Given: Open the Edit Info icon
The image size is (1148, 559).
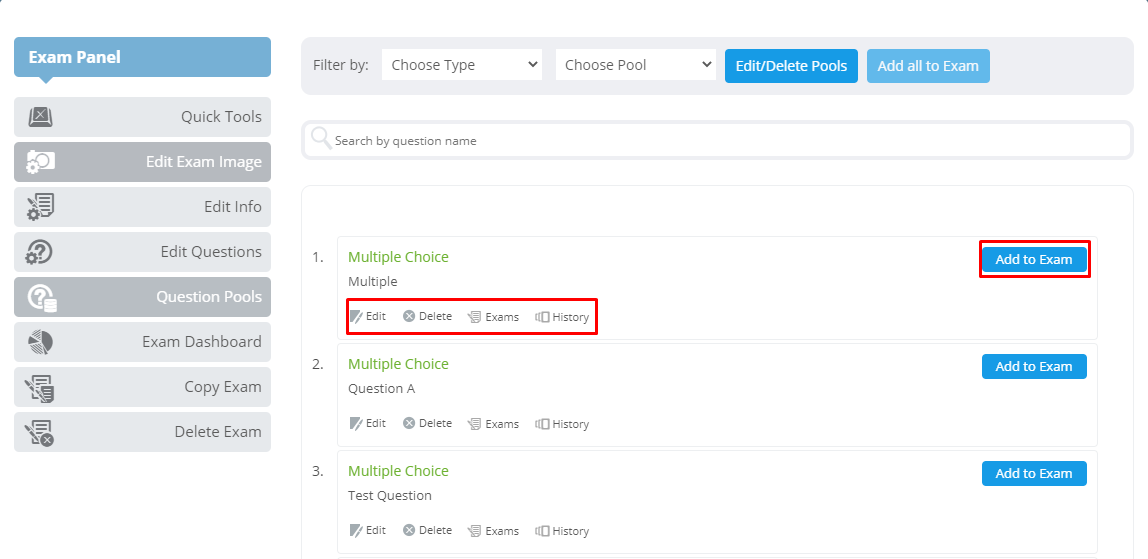Looking at the screenshot, I should click(40, 207).
